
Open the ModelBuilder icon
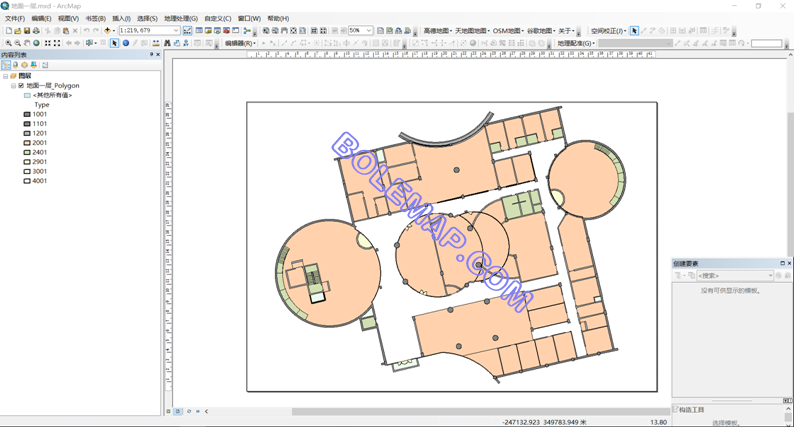click(247, 31)
